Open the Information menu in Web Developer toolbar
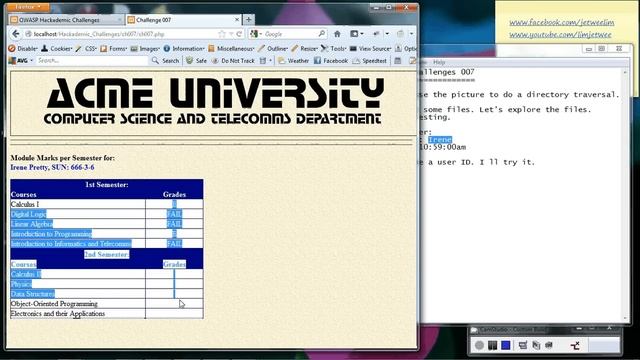640x360 pixels. [x=184, y=49]
